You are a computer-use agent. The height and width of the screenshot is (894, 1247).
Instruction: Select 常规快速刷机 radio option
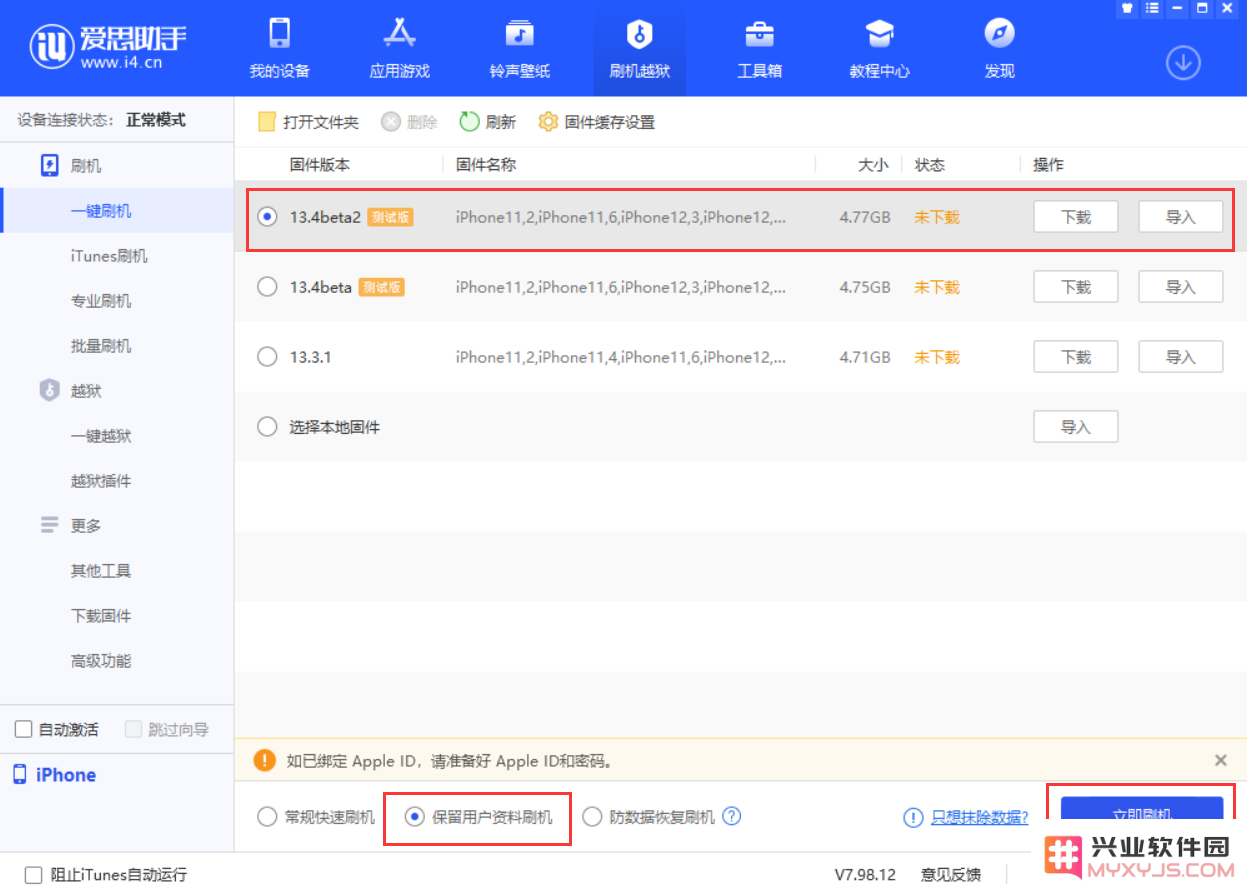(267, 817)
